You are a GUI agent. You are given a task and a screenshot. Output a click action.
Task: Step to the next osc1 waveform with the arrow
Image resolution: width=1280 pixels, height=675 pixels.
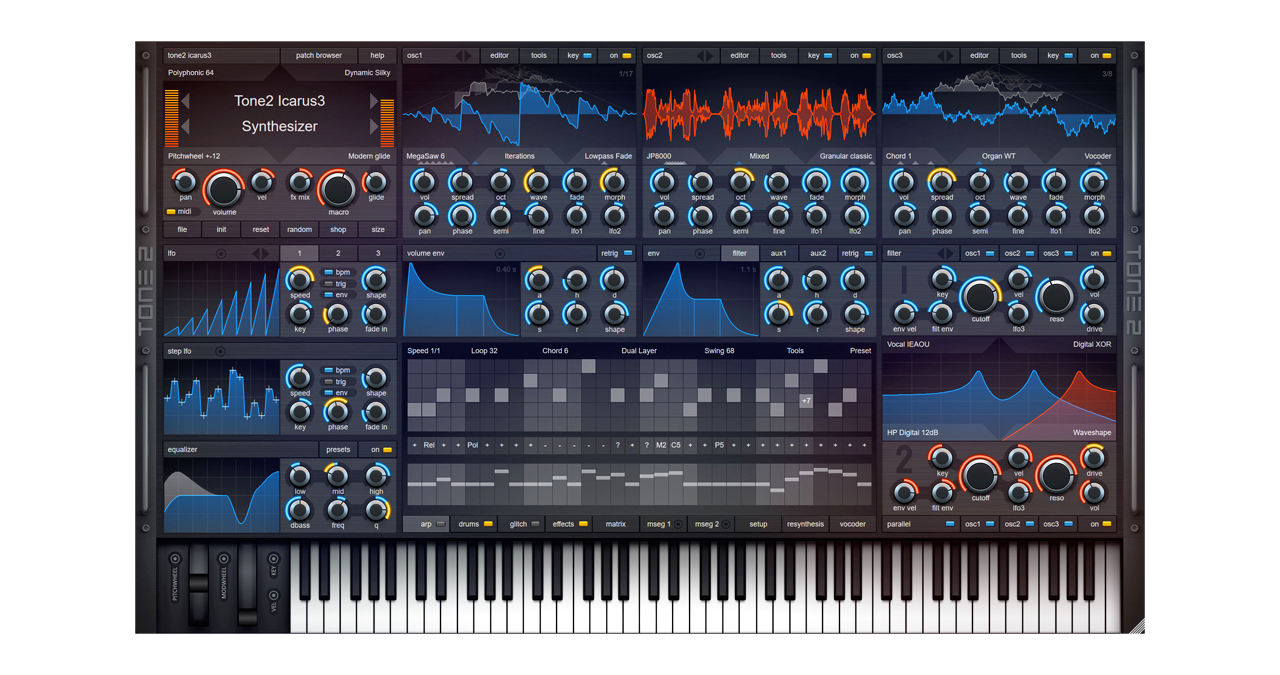click(470, 55)
